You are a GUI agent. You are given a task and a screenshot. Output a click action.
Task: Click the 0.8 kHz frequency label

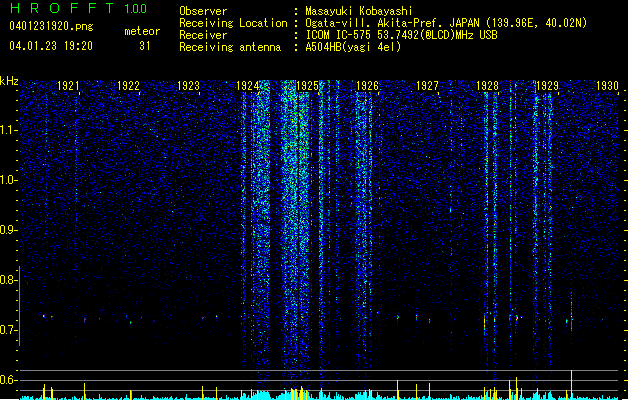(x=8, y=280)
